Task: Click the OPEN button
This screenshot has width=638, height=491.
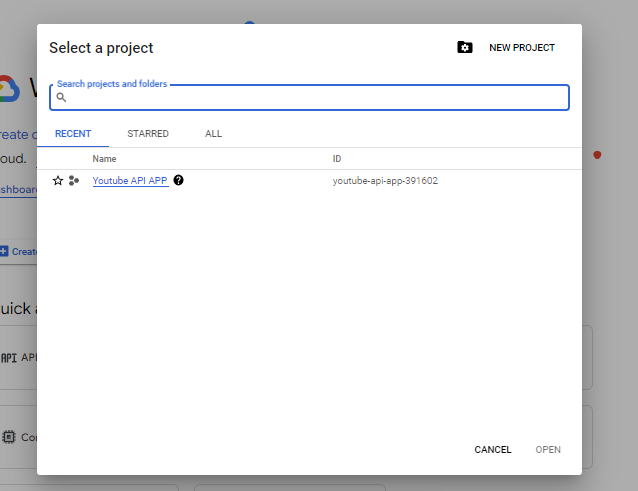Action: coord(548,450)
